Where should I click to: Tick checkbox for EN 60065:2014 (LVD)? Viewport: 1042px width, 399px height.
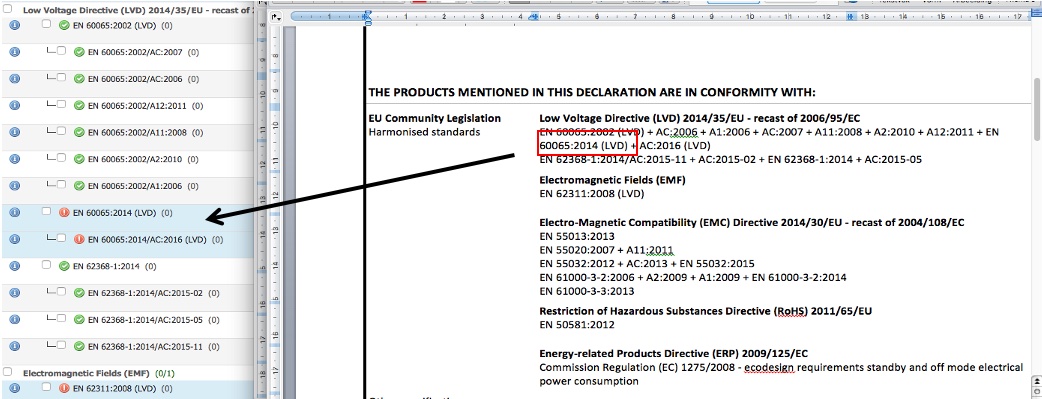pos(46,211)
